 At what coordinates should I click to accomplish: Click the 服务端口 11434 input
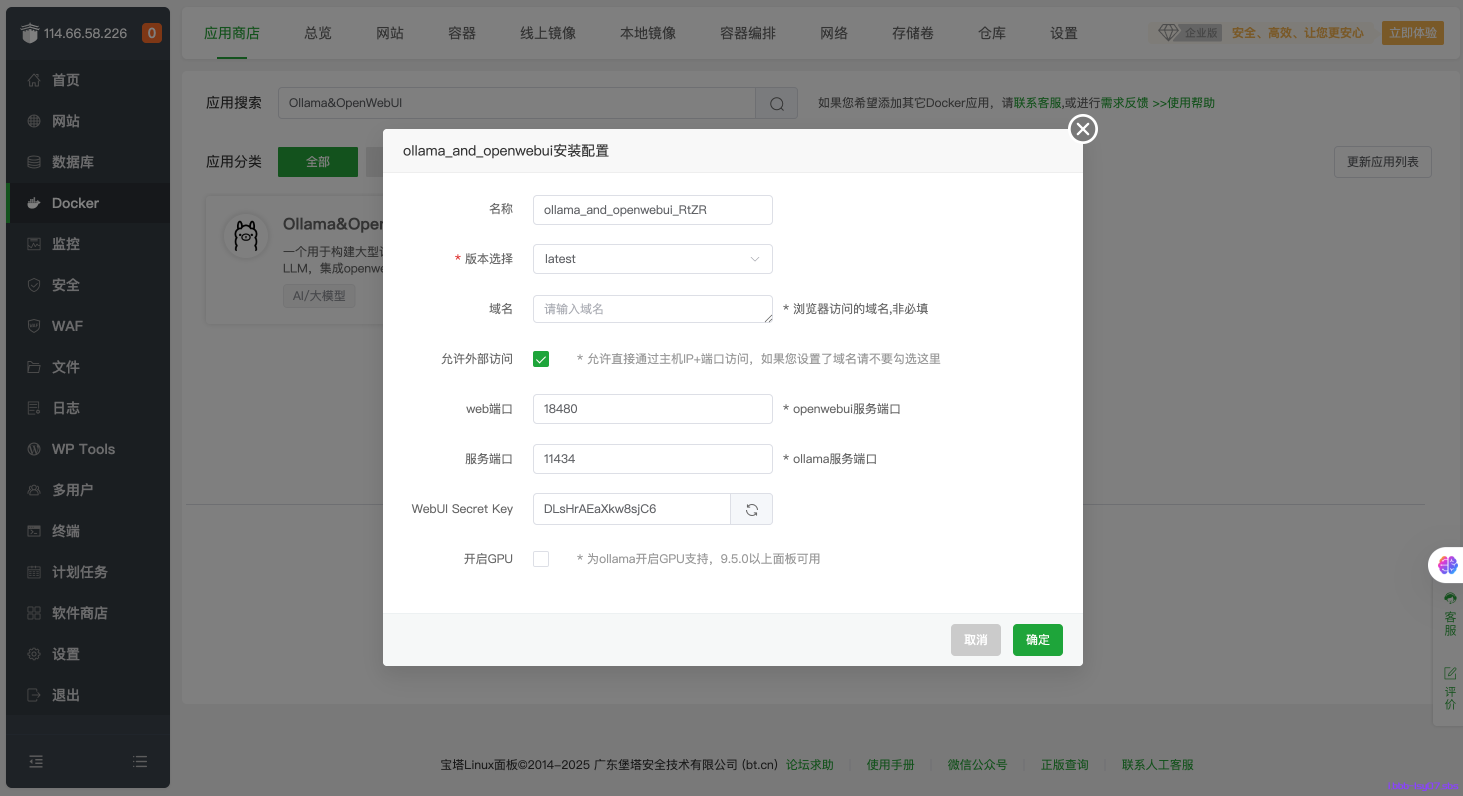point(653,459)
